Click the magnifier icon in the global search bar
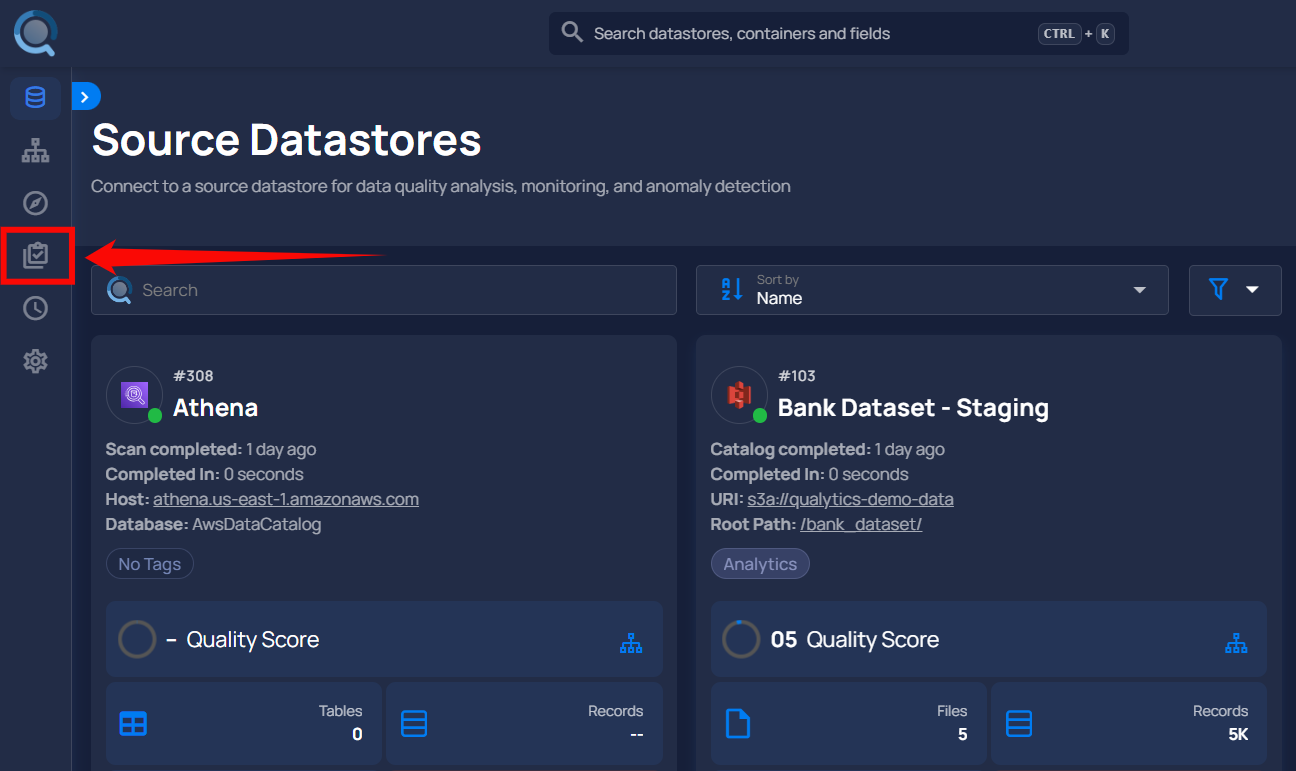This screenshot has height=771, width=1296. pos(572,33)
